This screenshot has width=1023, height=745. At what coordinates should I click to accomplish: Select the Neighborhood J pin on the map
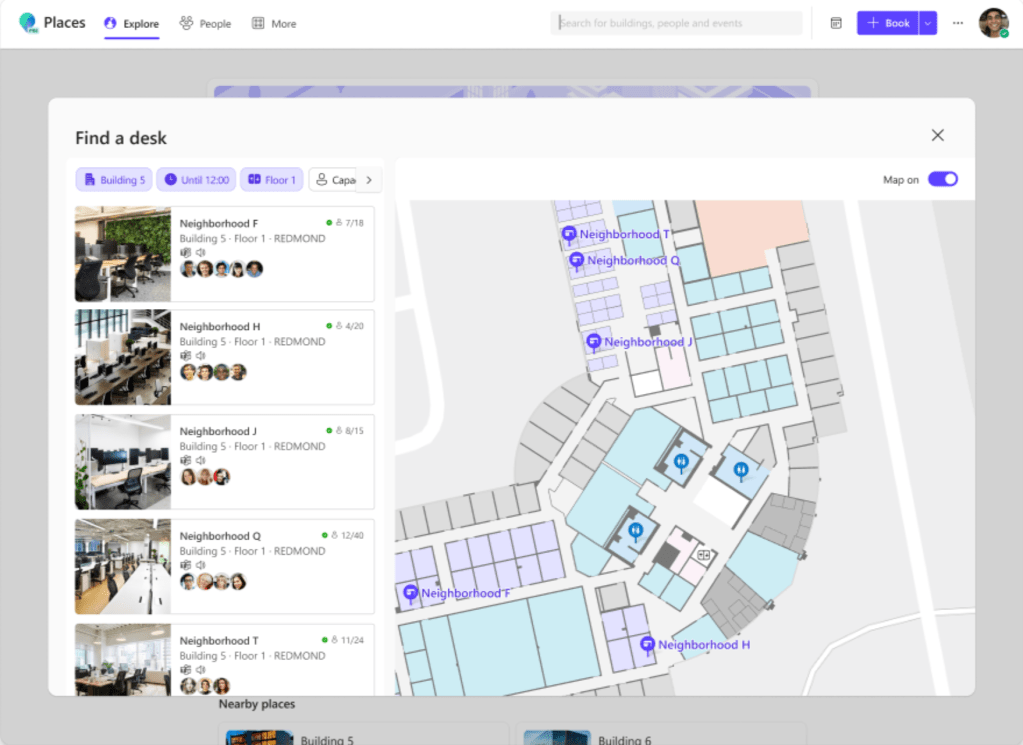(594, 342)
